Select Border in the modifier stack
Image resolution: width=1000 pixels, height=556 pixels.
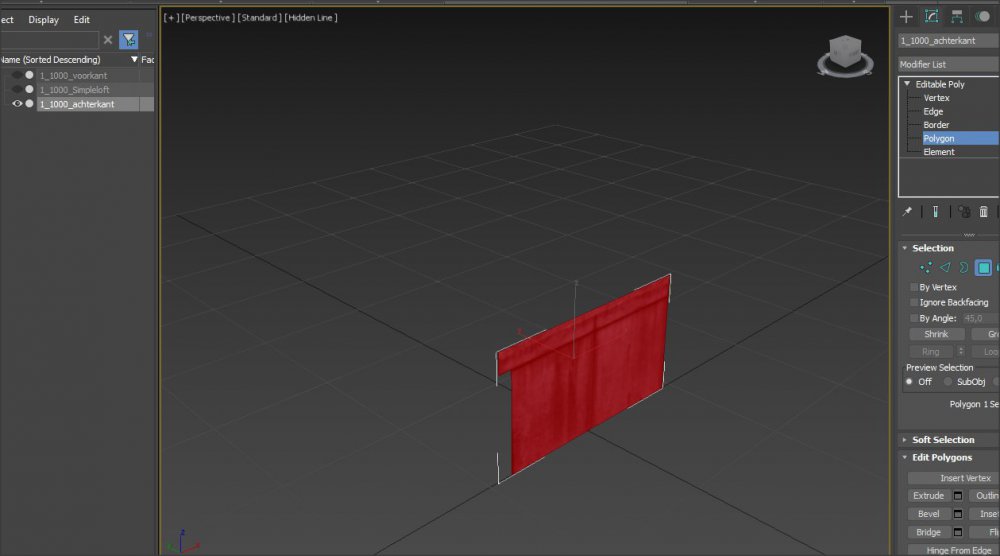935,125
